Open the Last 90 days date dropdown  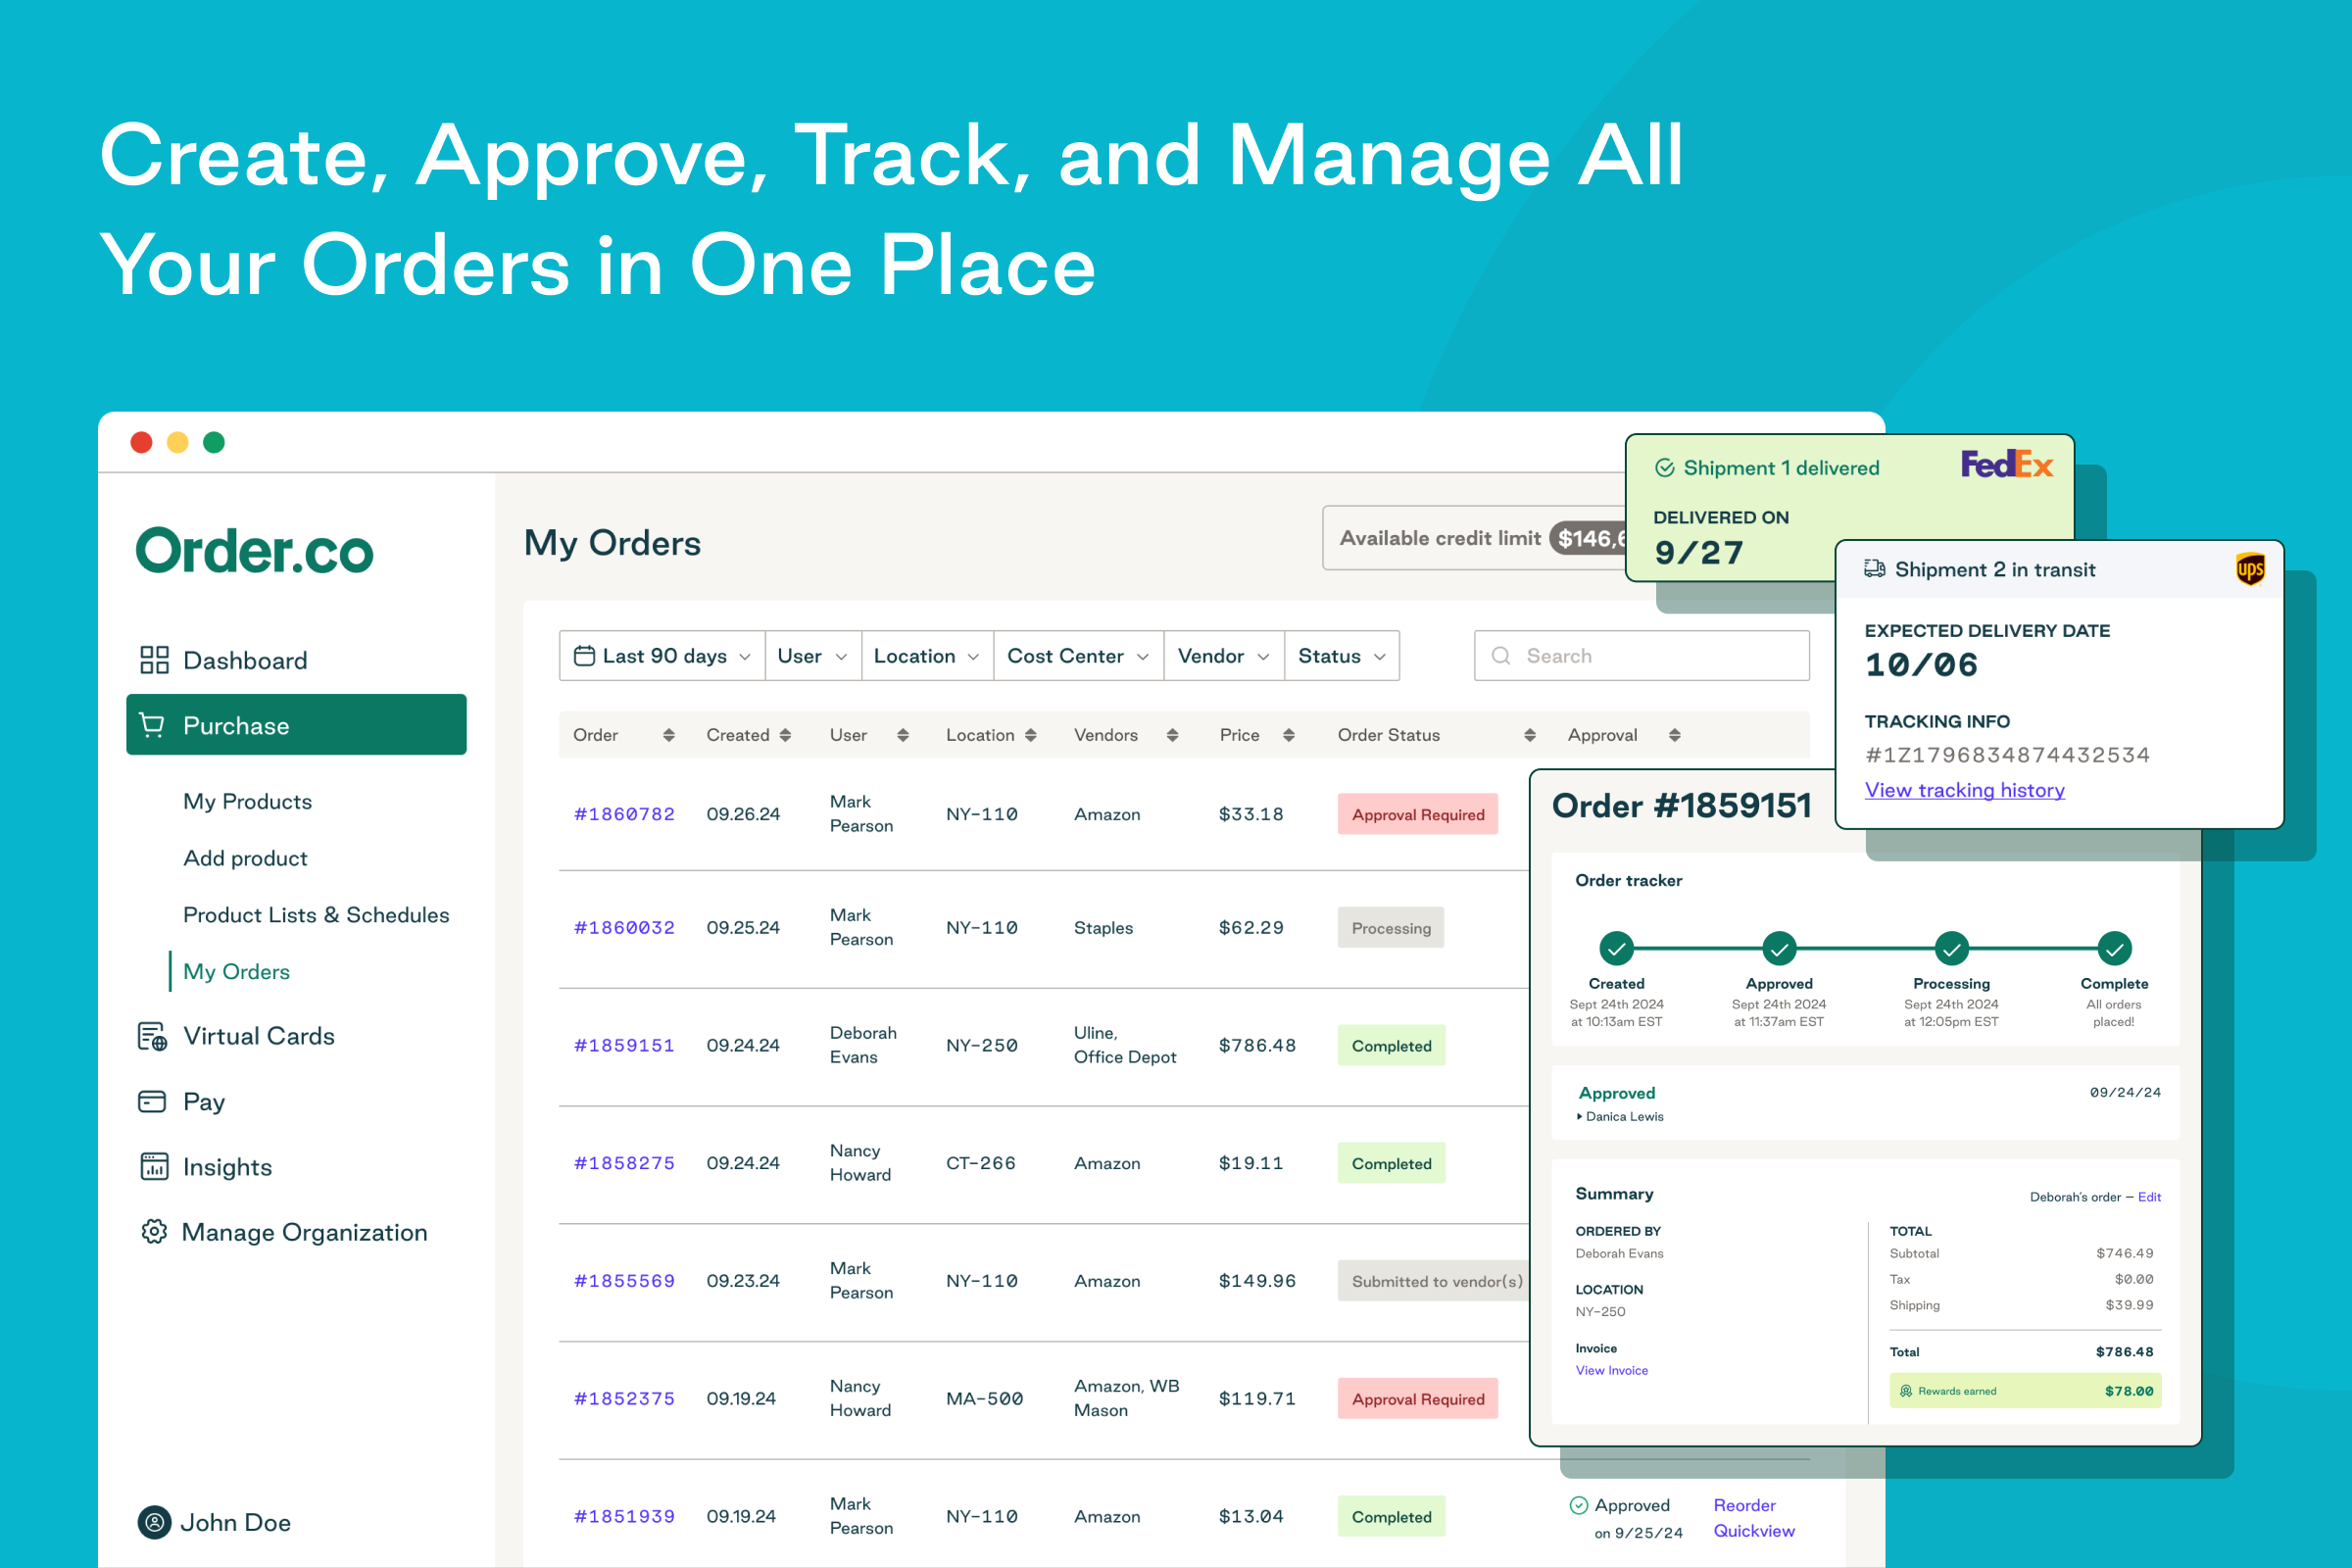(662, 655)
